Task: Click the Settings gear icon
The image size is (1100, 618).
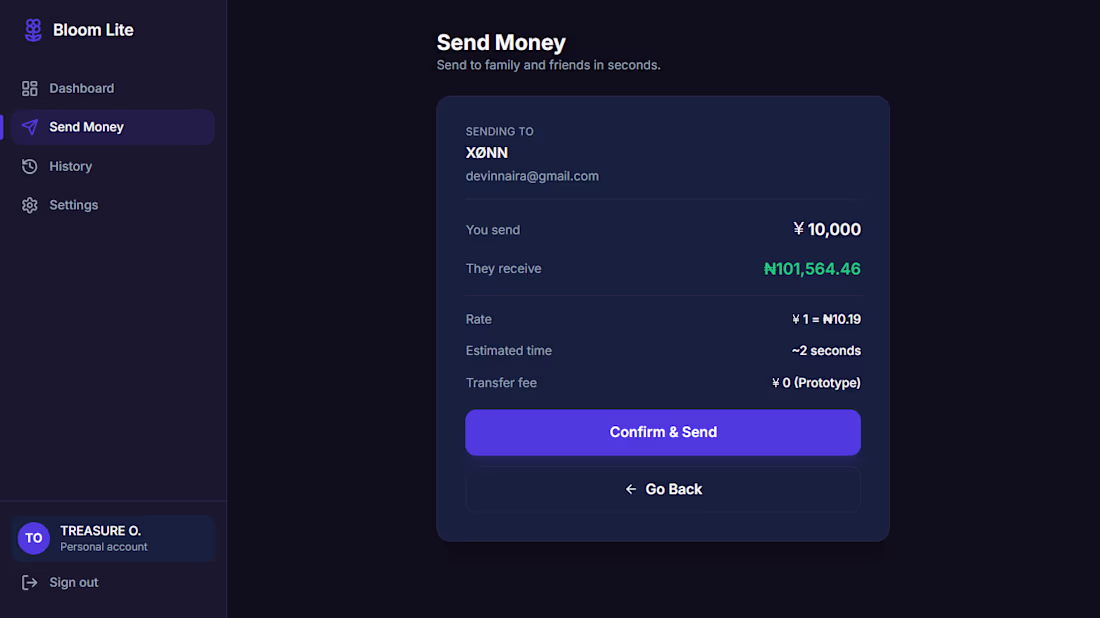Action: tap(29, 205)
